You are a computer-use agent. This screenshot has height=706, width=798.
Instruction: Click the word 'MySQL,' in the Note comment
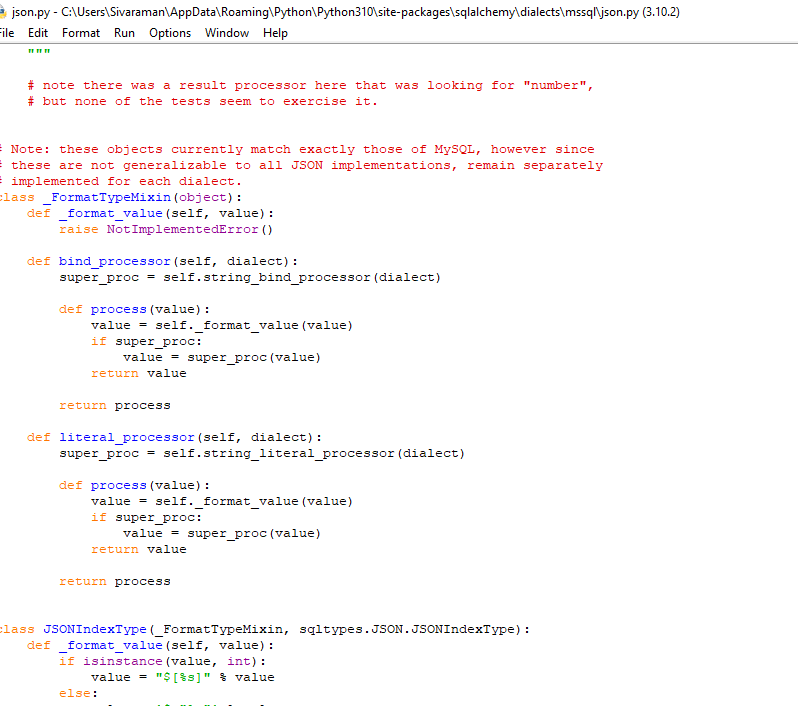tap(458, 149)
